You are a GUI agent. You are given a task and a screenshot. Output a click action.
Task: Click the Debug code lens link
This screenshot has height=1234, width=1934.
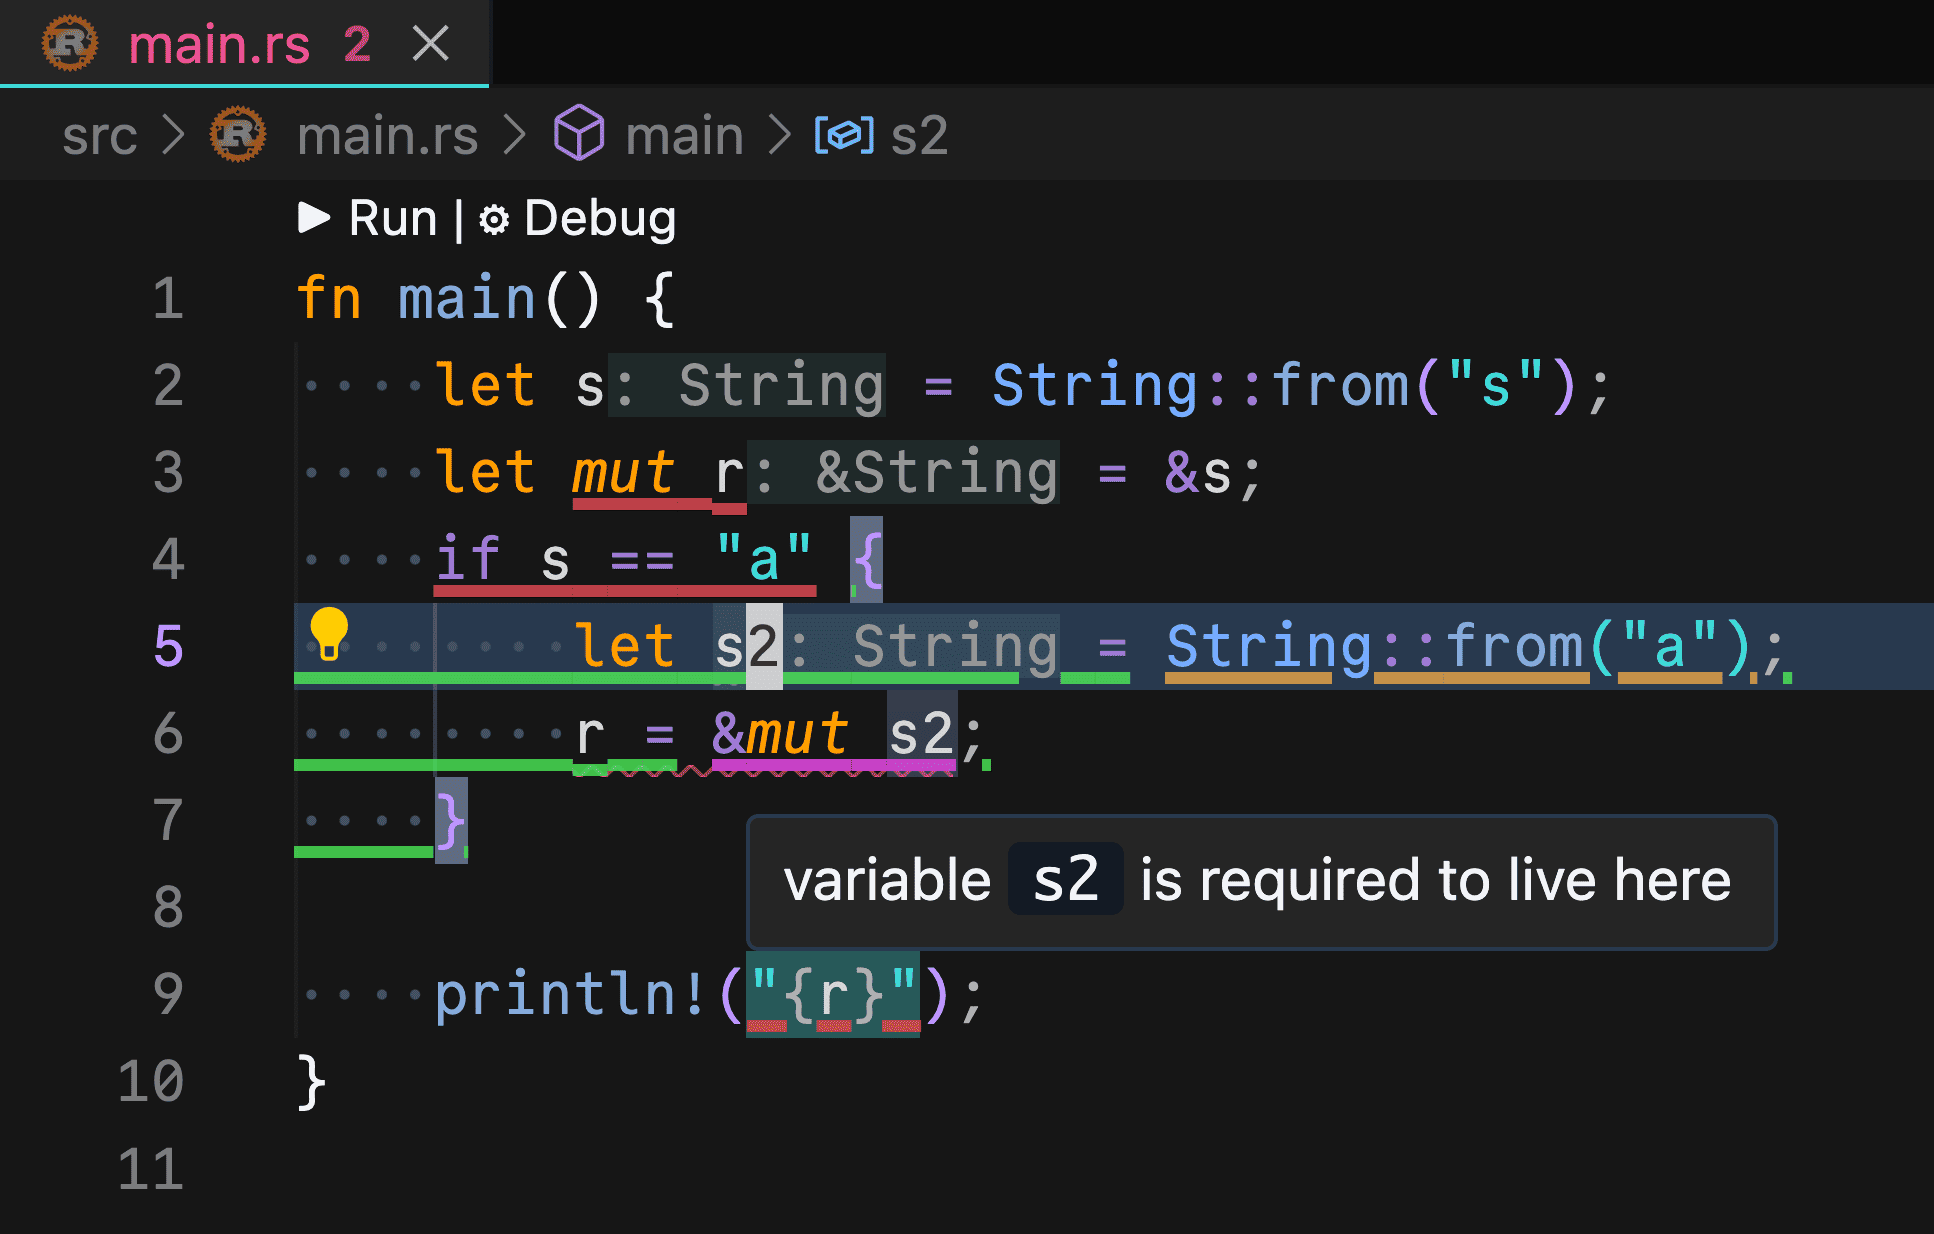[x=599, y=218]
